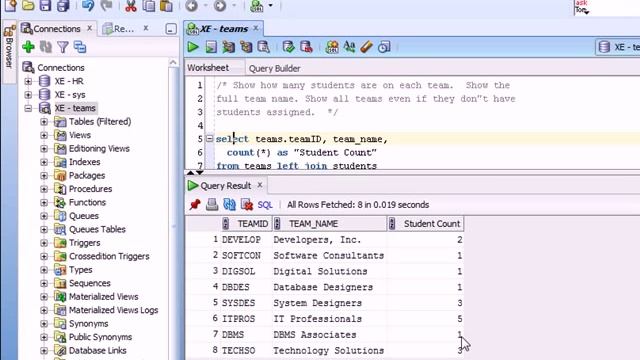Click the Undo arrow icon
Image resolution: width=640 pixels, height=360 pixels.
[x=88, y=6]
